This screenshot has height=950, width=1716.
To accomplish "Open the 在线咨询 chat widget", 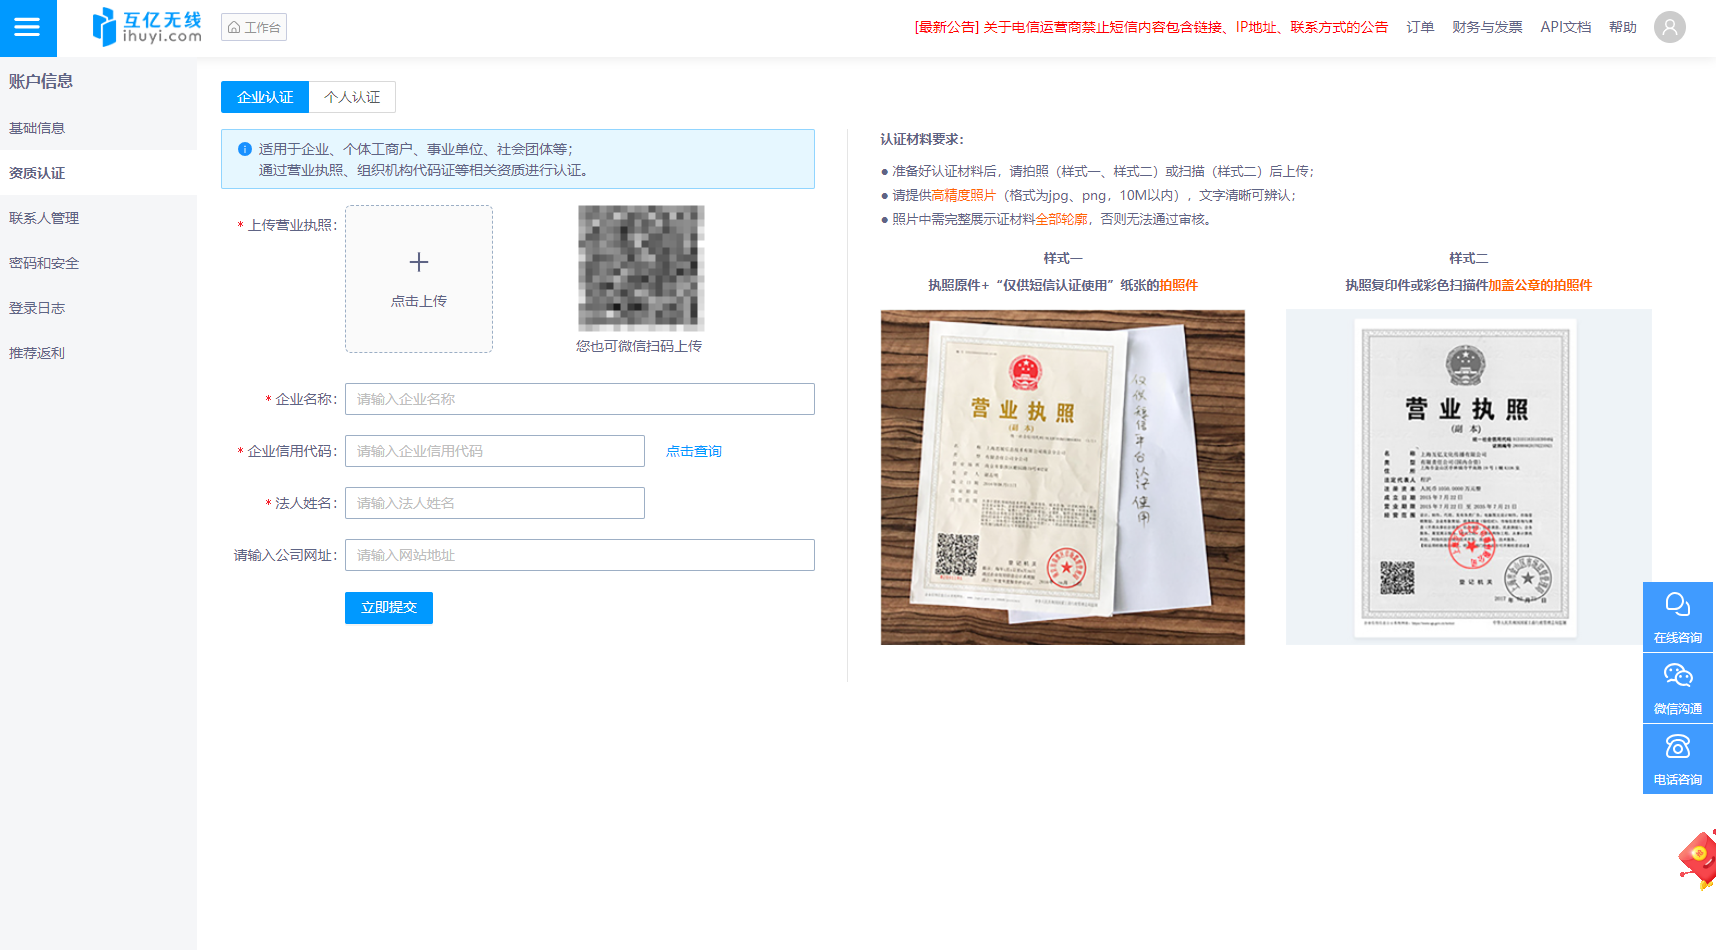I will point(1677,617).
